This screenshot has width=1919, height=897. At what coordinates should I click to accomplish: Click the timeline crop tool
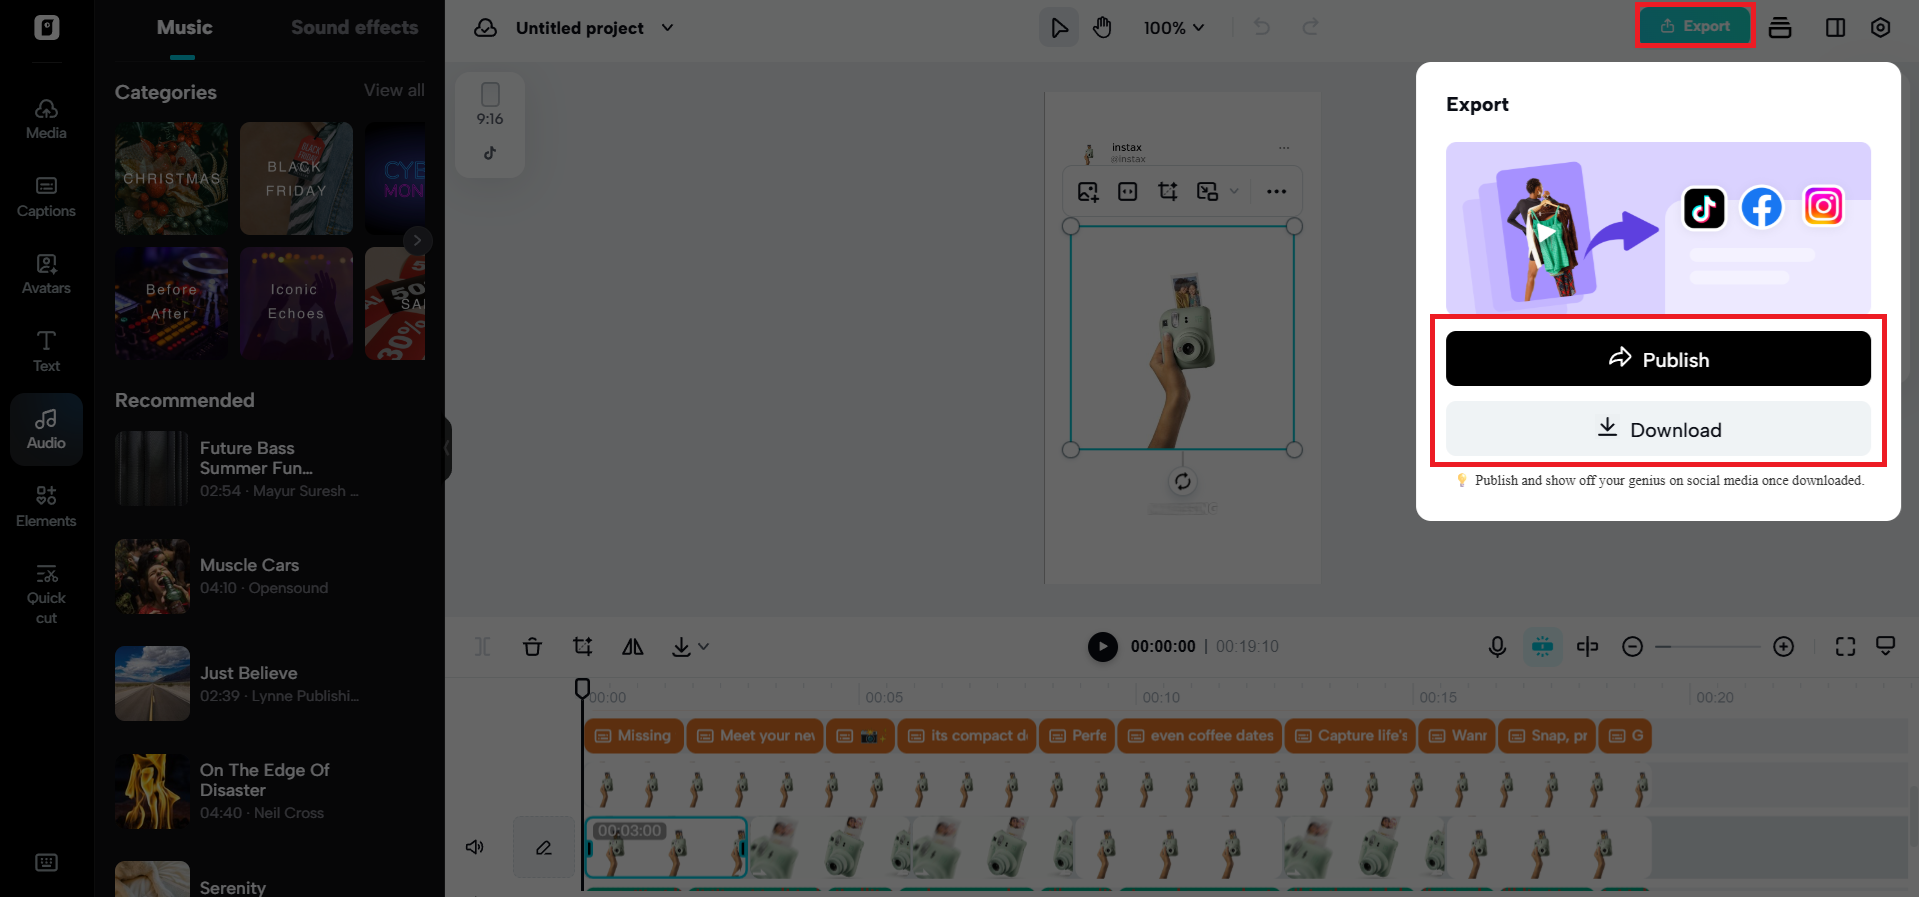coord(583,647)
